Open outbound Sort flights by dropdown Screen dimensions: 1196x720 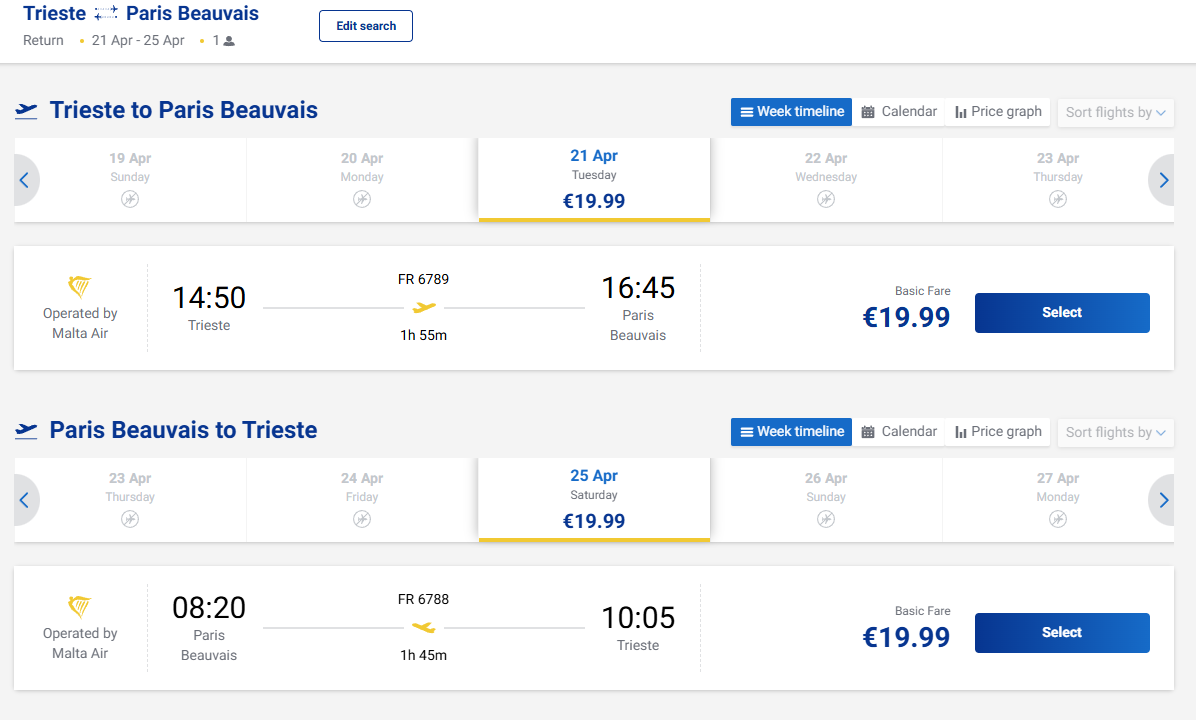[x=1115, y=112]
